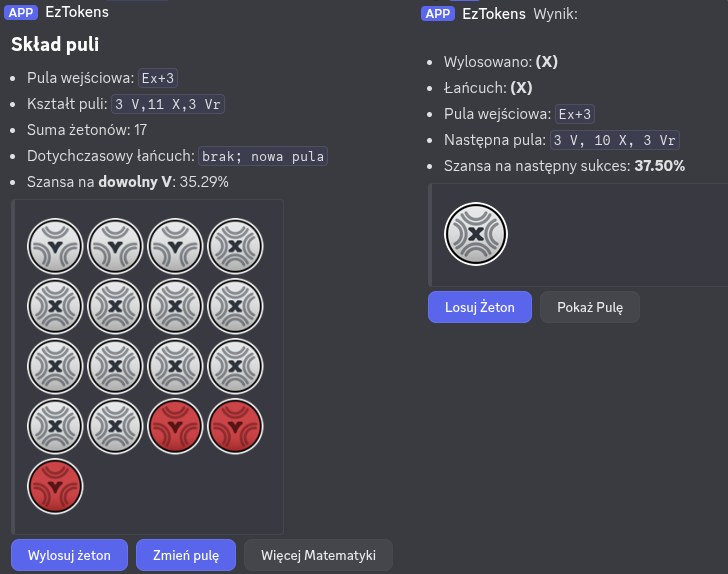This screenshot has height=574, width=728.
Task: Click the third V token in the top row
Action: tap(175, 246)
